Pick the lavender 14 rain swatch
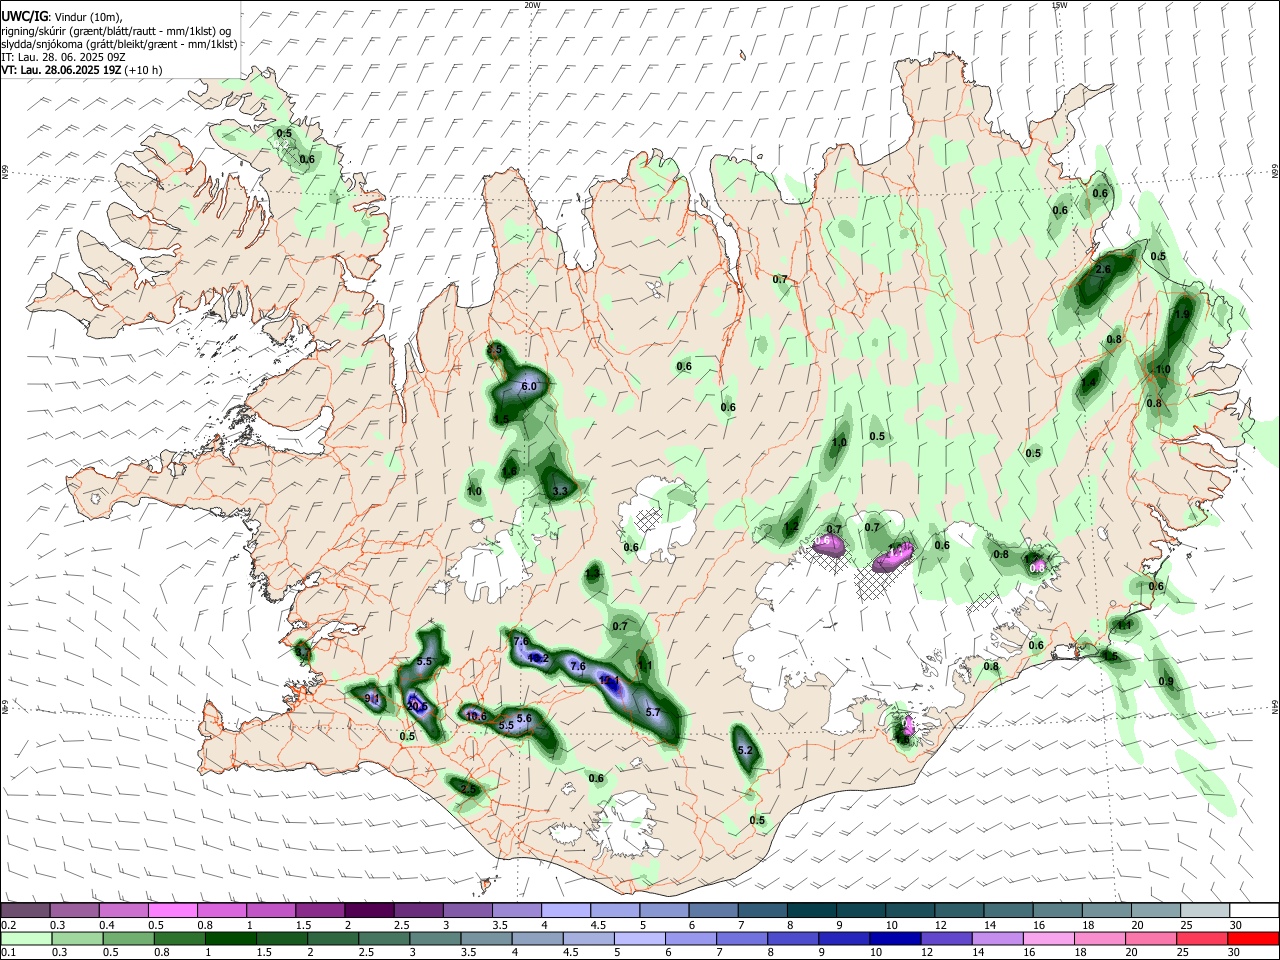 coord(996,938)
